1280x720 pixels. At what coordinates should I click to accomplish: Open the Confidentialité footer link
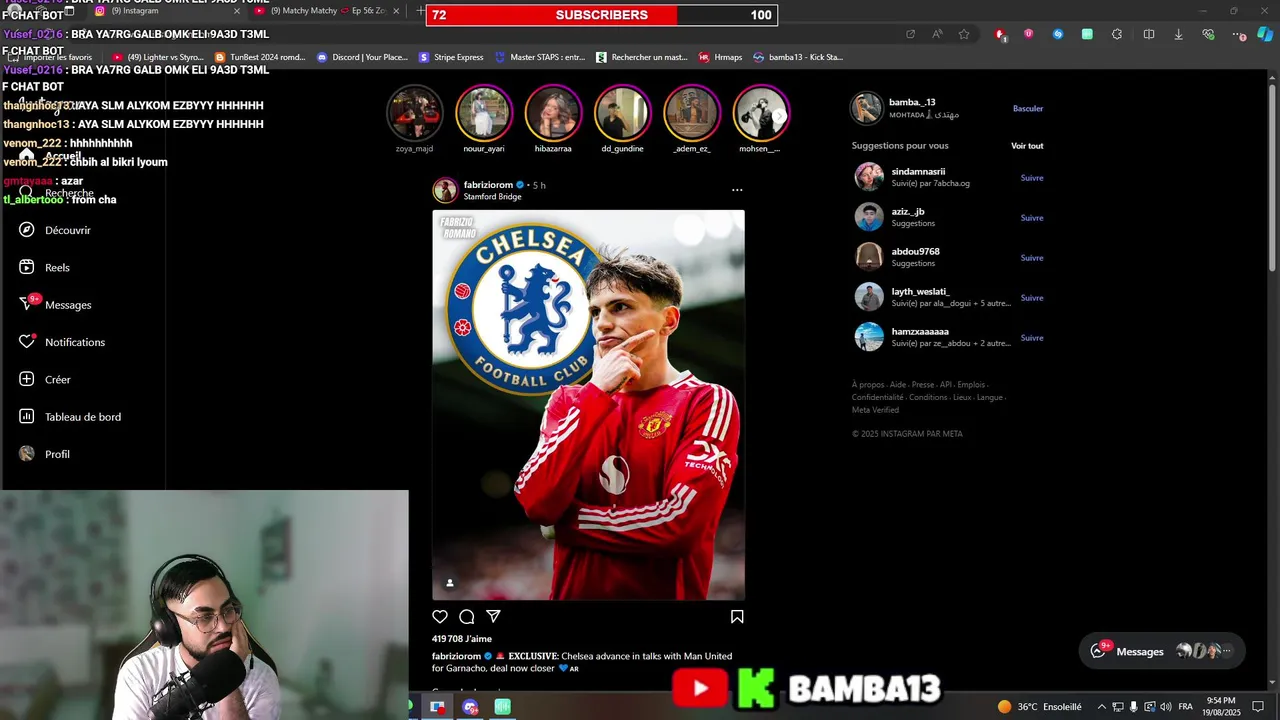point(877,397)
